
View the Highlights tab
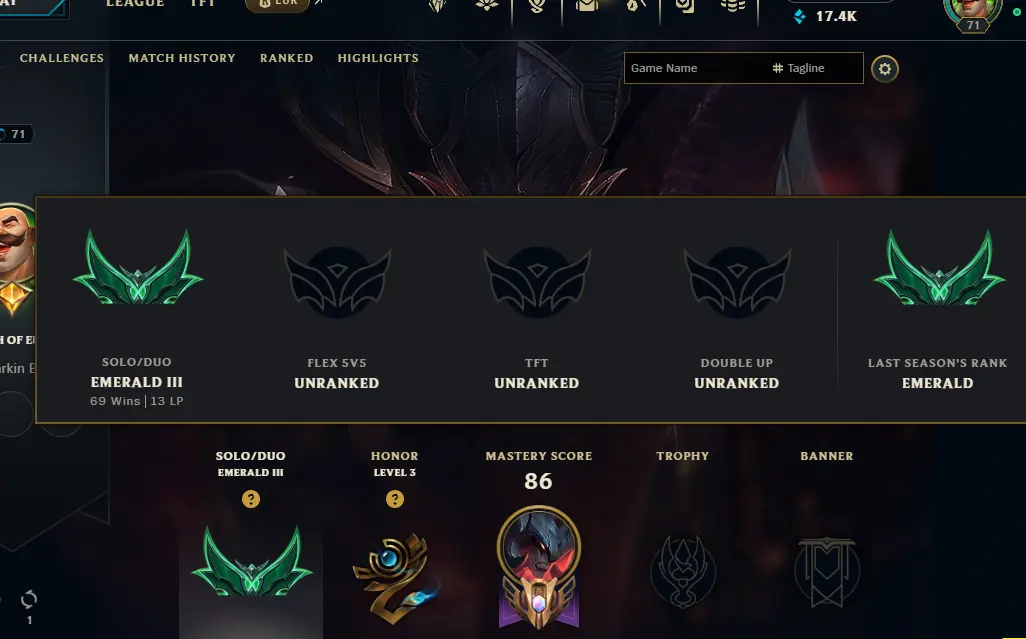(378, 58)
